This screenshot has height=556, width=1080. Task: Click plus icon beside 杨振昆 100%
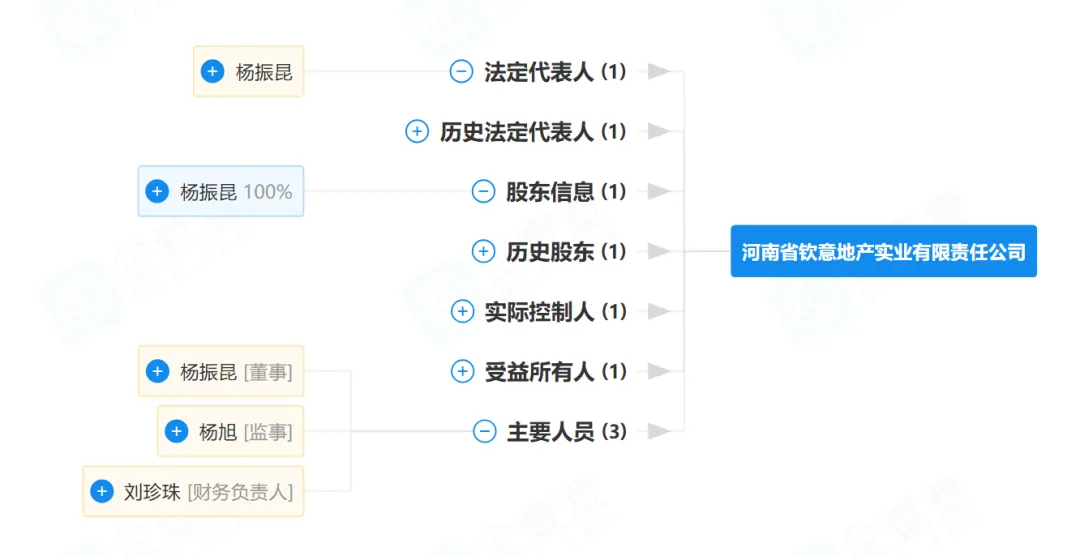click(157, 191)
